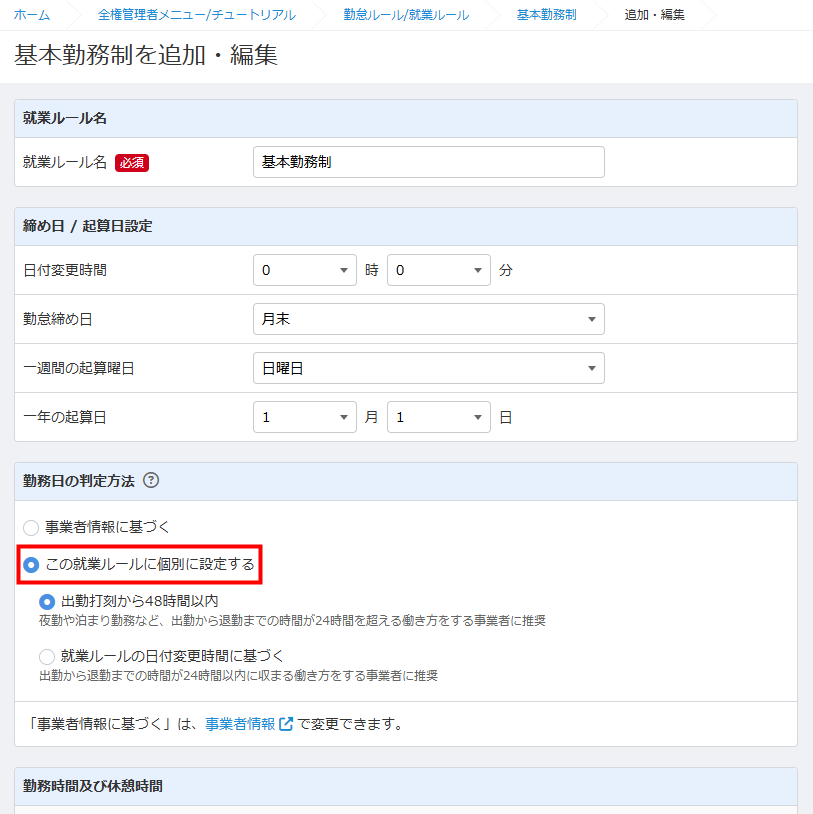The height and width of the screenshot is (814, 813).
Task: Expand the 勤怠締め日 dropdown showing 月末
Action: [428, 319]
